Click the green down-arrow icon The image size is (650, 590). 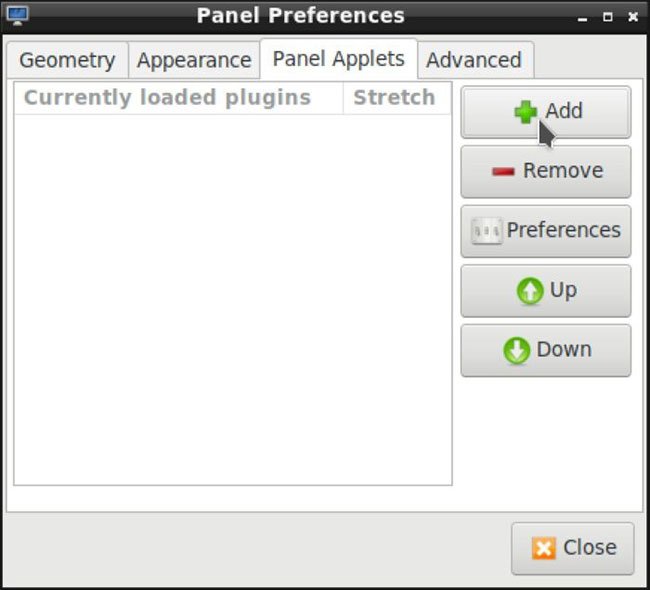[517, 350]
